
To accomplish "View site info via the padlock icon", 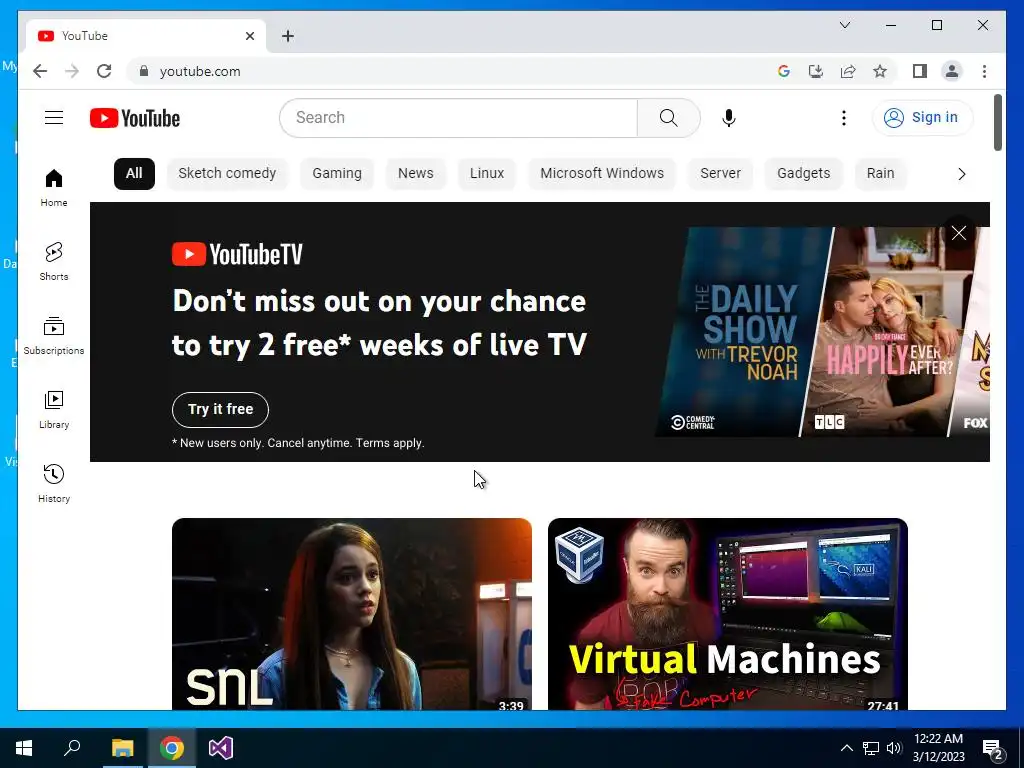I will 144,71.
